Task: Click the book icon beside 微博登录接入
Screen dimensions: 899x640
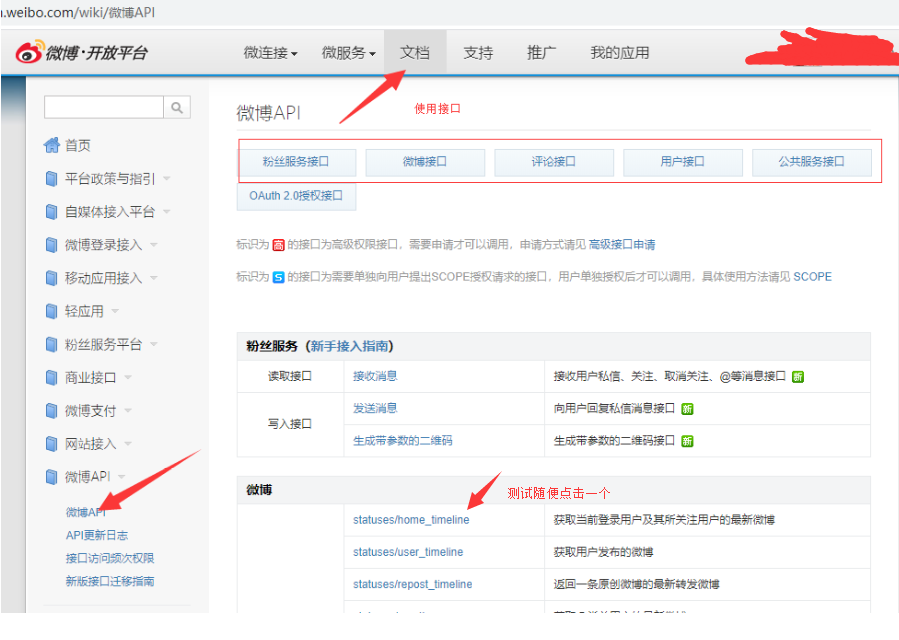Action: click(52, 245)
